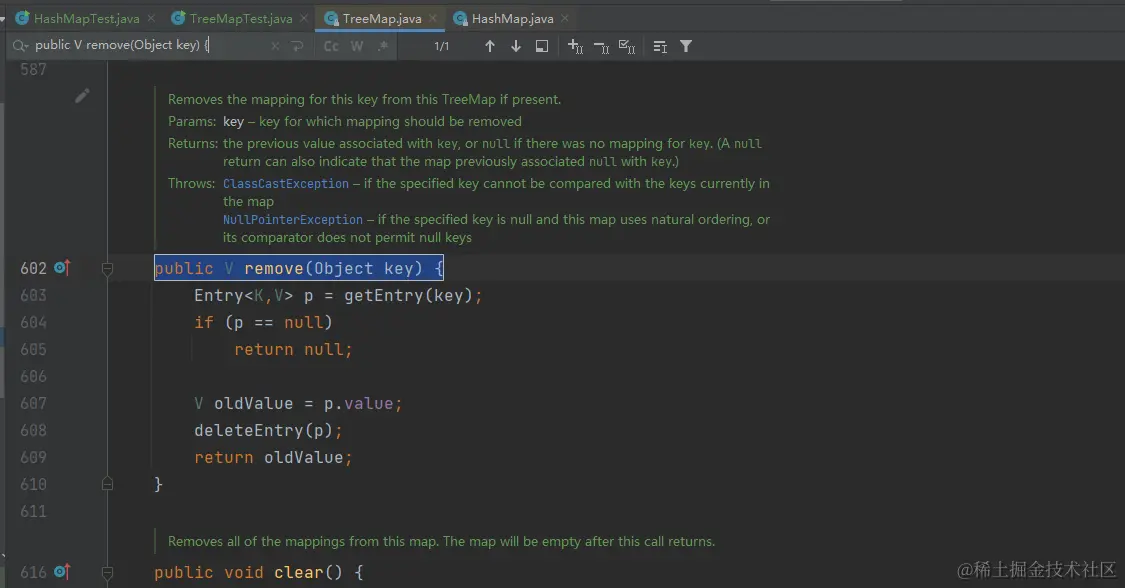Click line number 604 in gutter

(x=34, y=323)
